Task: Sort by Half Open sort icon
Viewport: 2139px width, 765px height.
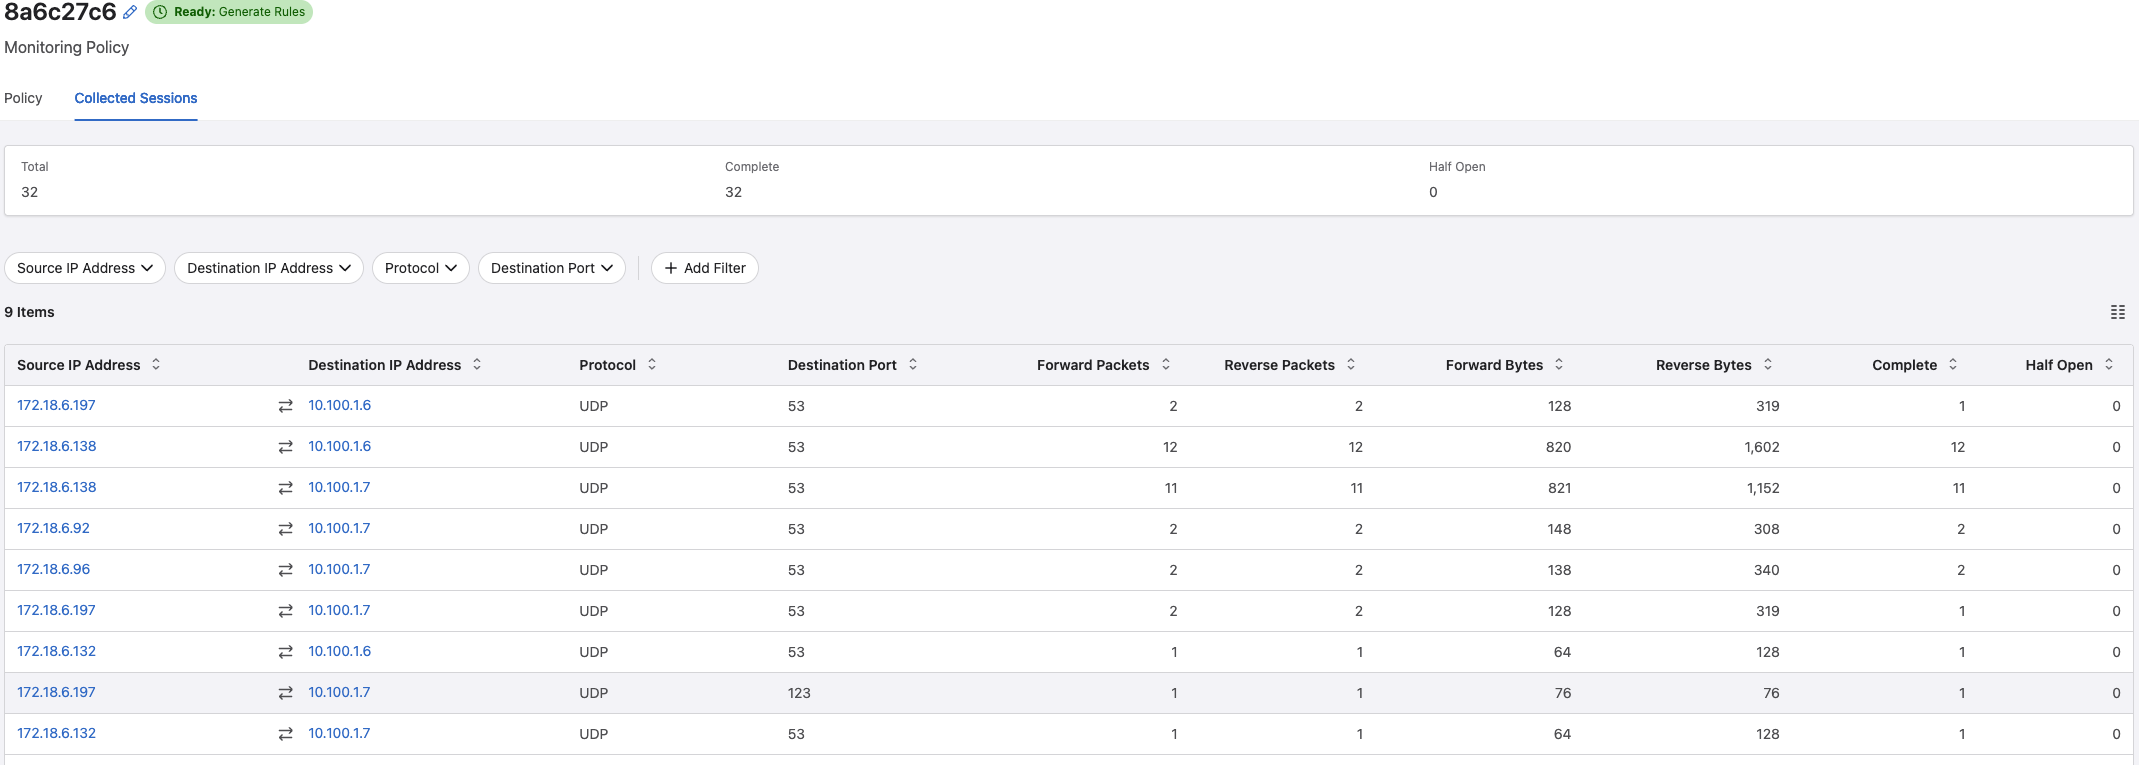Action: click(2109, 365)
